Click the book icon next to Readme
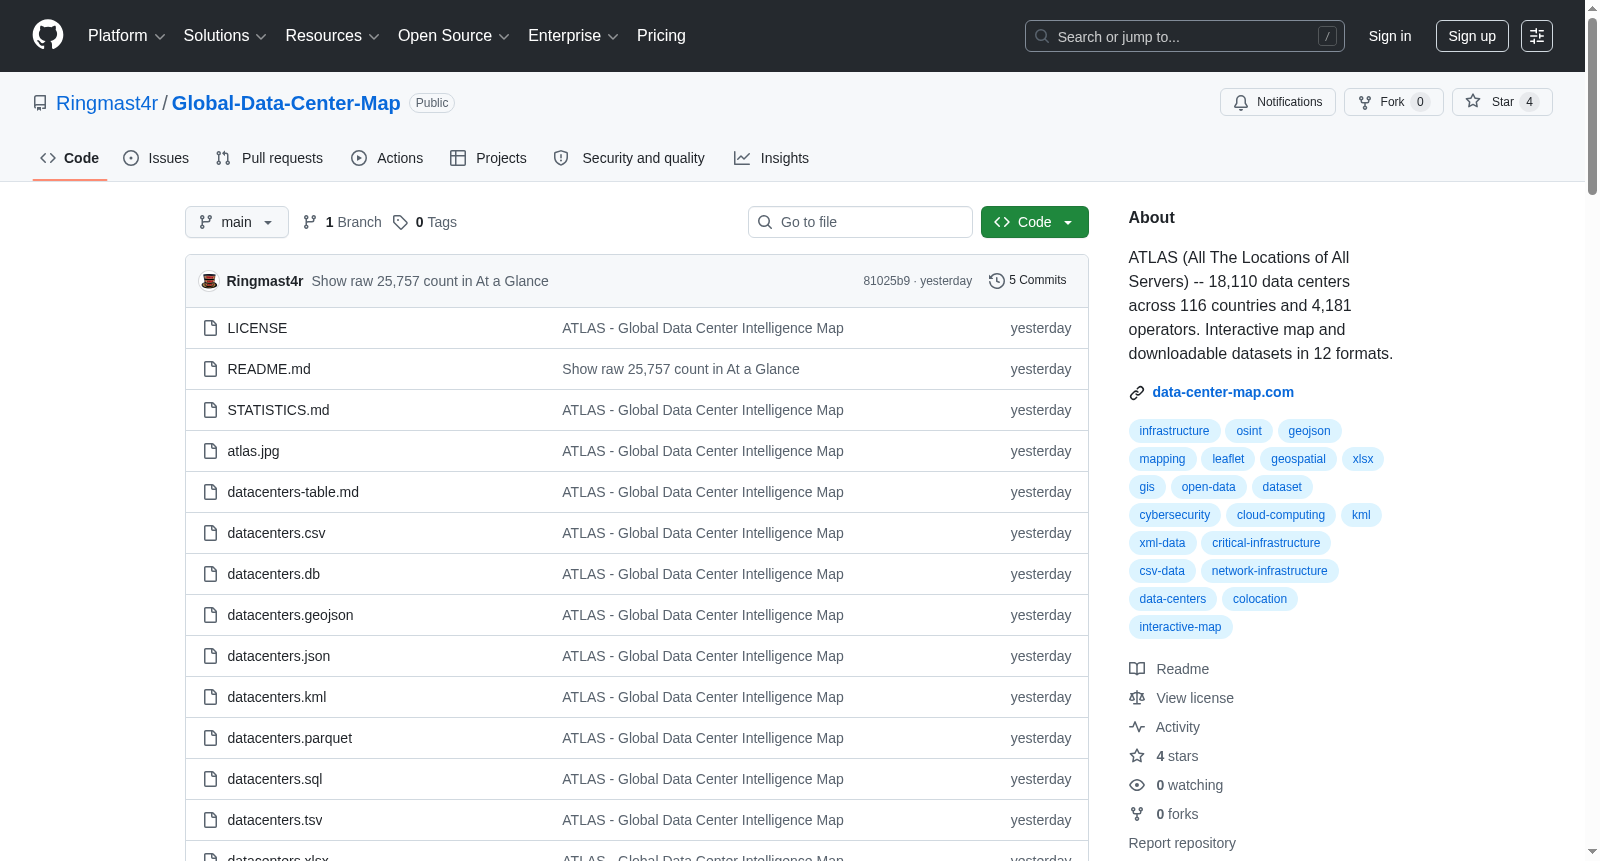 coord(1137,669)
